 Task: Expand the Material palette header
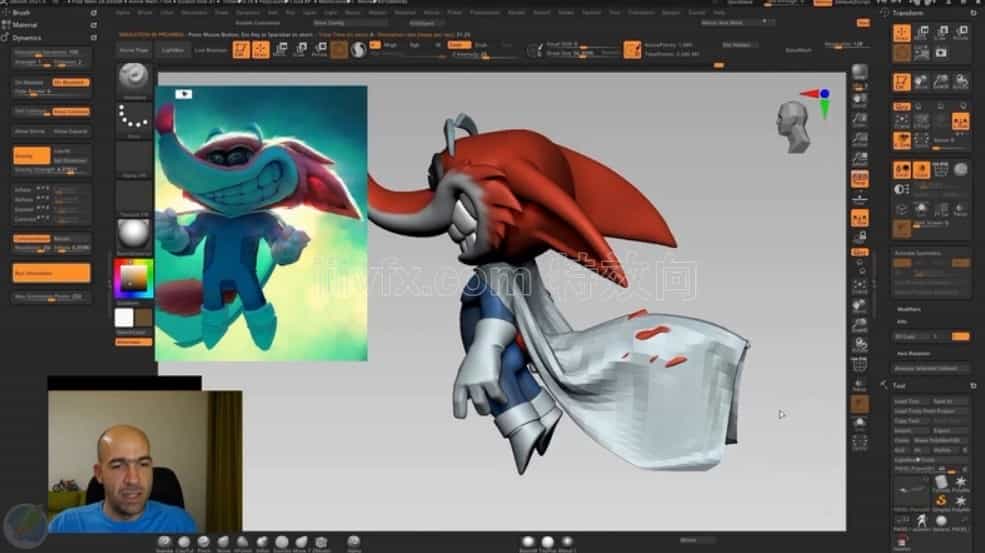tap(25, 25)
